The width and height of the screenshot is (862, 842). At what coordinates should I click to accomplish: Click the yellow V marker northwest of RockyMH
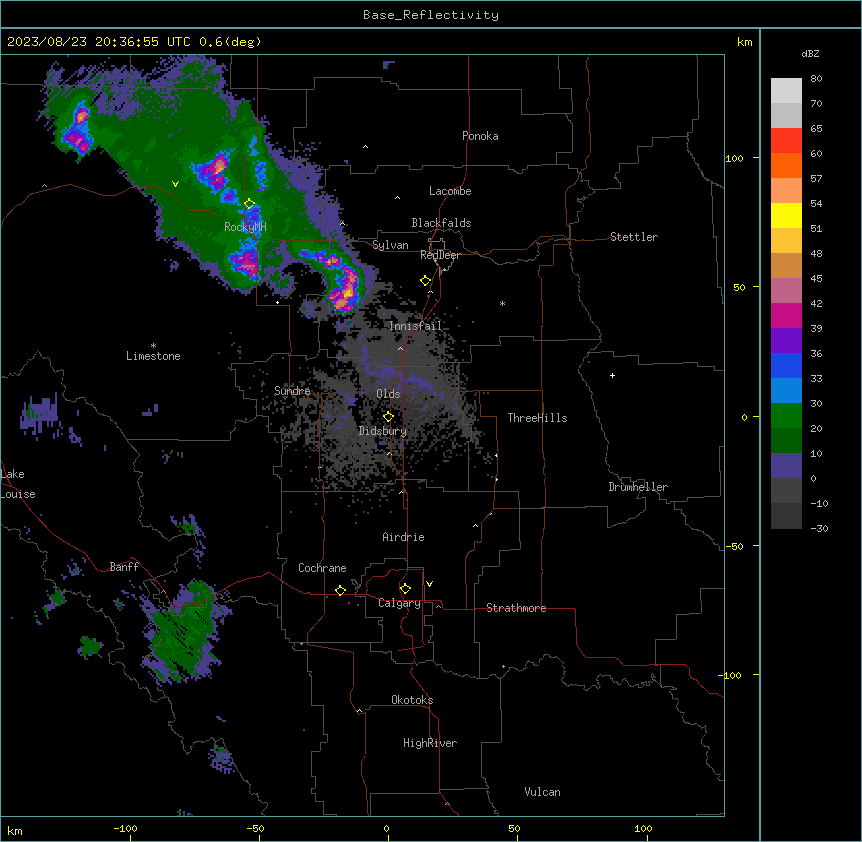175,184
